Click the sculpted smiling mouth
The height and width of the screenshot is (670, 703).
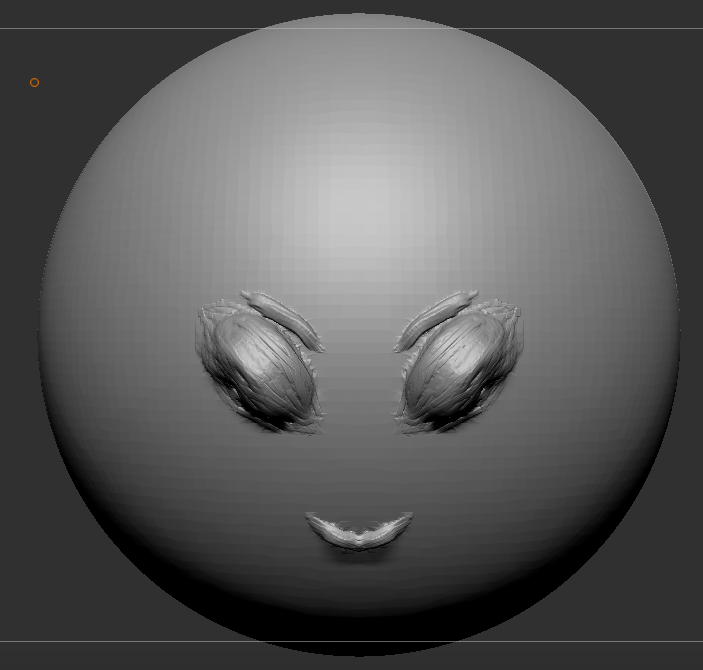[x=359, y=530]
